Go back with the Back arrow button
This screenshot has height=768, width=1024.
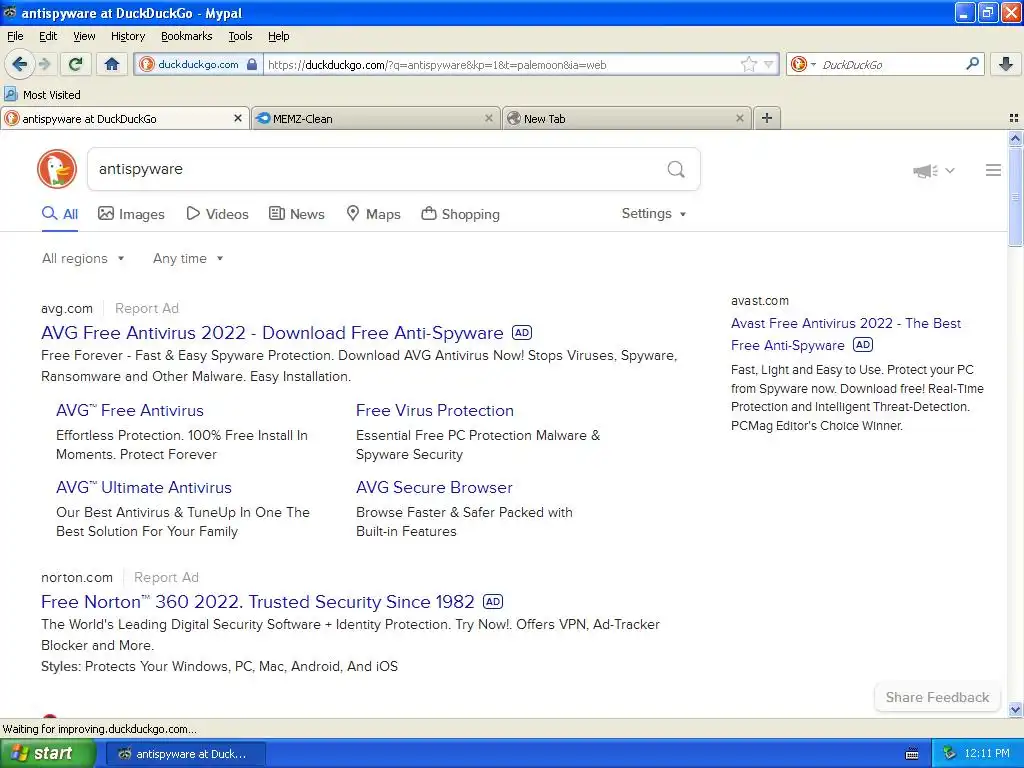click(19, 64)
